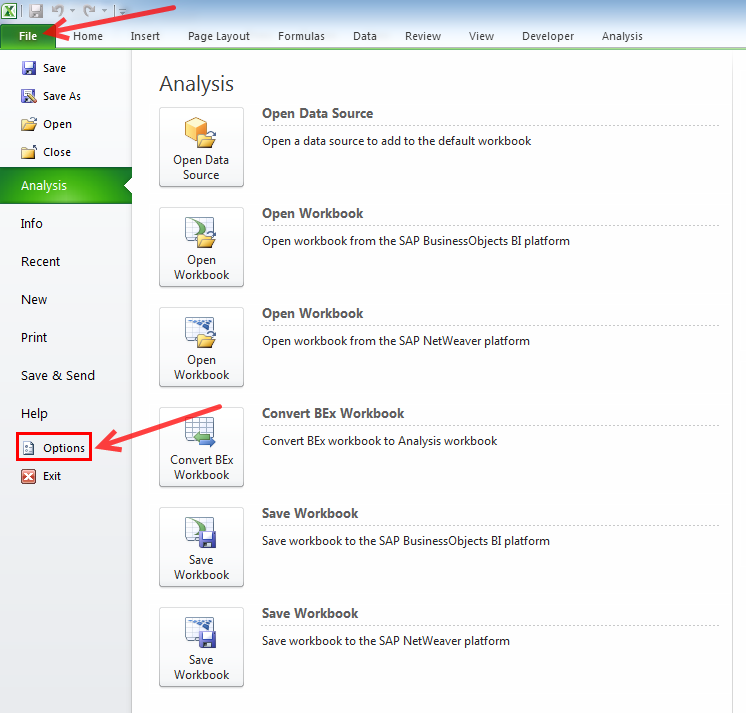Switch to the Formulas ribbon tab
This screenshot has width=746, height=713.
(301, 36)
